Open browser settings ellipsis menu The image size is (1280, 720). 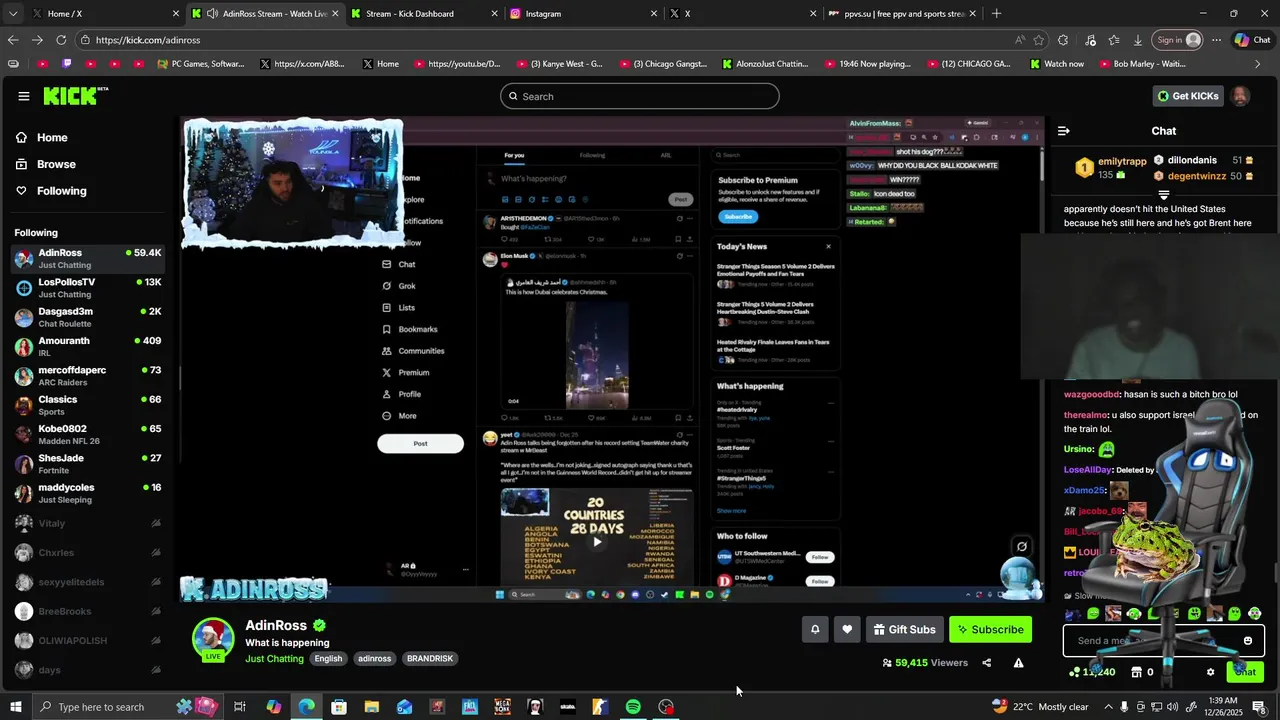coord(1217,40)
